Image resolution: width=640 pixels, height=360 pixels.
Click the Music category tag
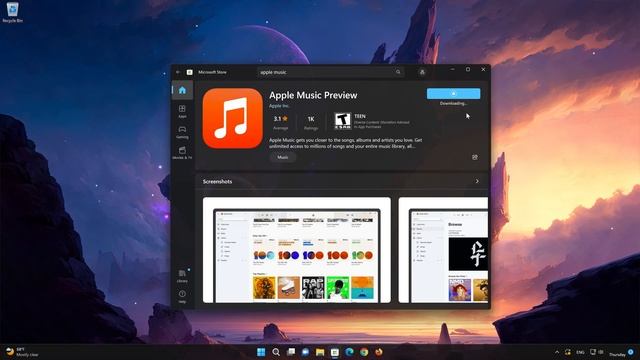(x=282, y=157)
